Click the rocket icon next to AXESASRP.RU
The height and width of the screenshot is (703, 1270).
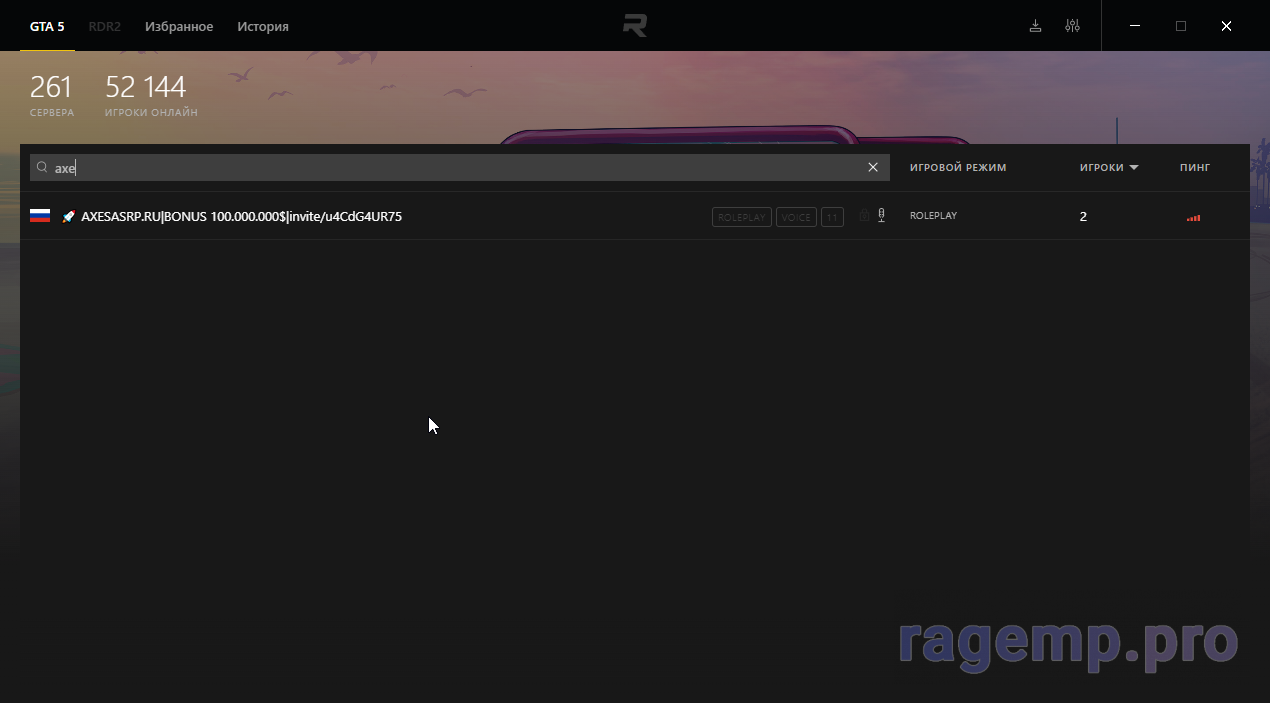tap(68, 216)
